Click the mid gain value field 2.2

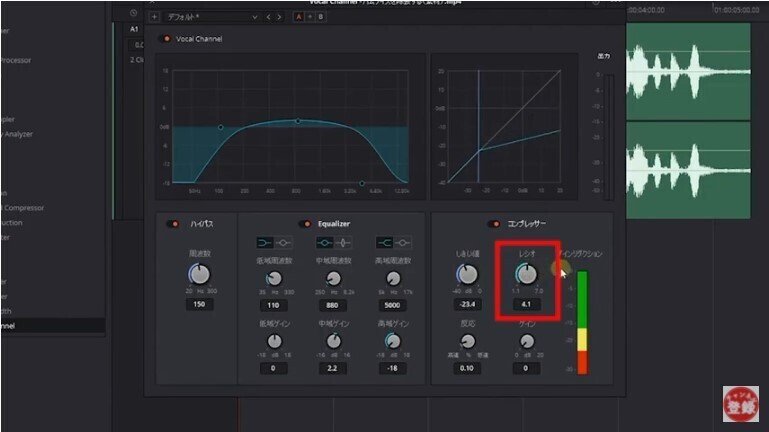333,368
